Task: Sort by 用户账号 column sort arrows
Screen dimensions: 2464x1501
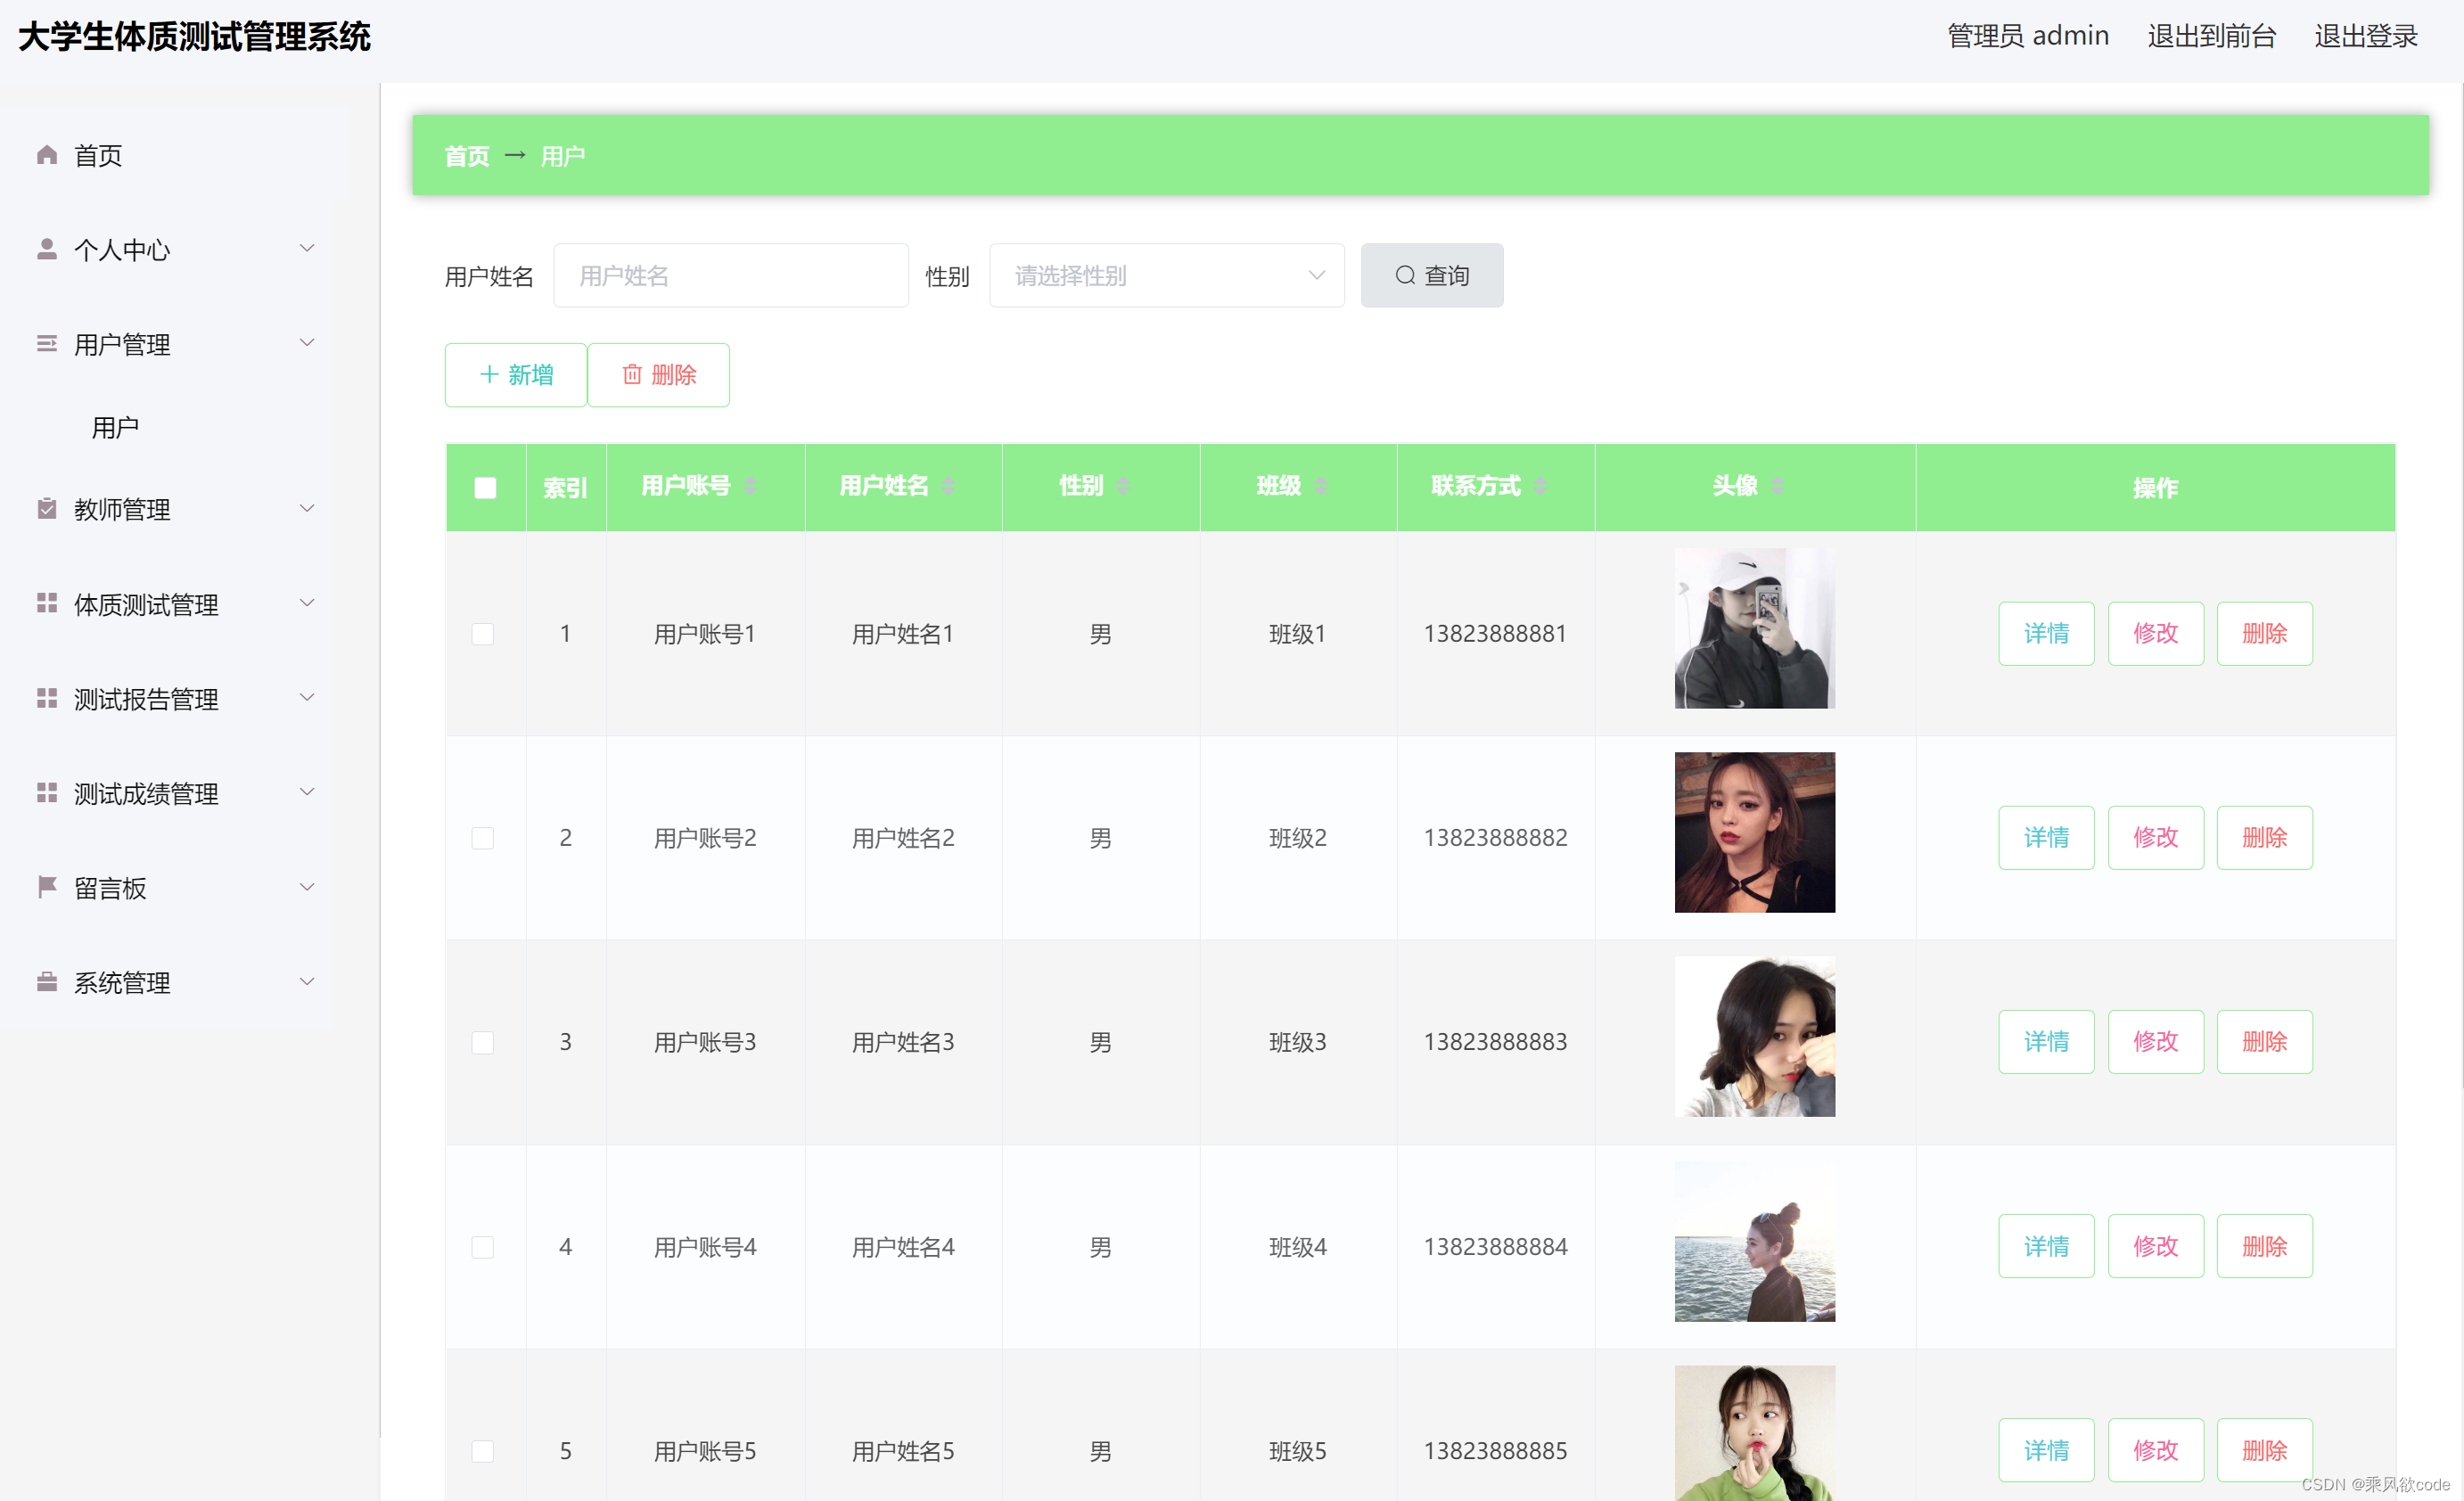Action: (750, 486)
